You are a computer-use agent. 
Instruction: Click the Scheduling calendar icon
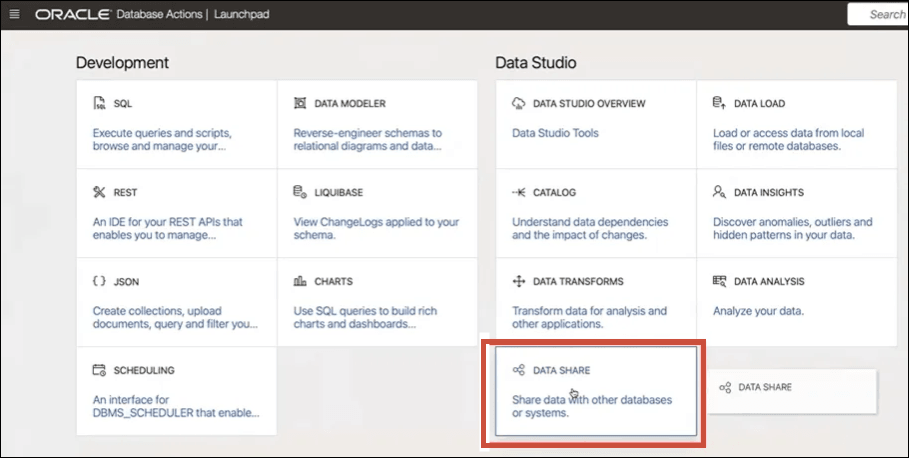pos(99,370)
